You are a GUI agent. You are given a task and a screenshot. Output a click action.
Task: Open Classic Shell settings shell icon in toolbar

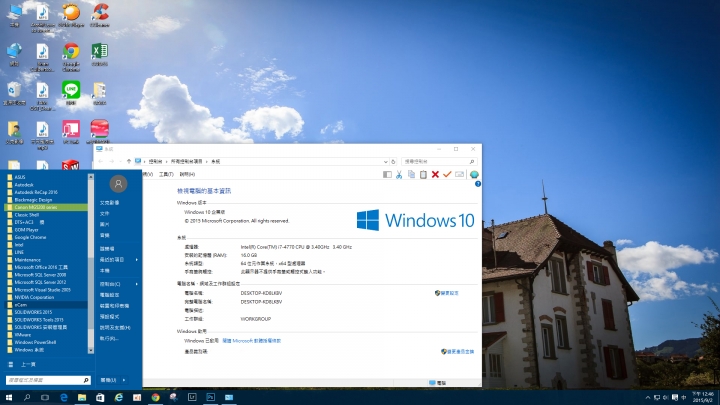point(474,174)
